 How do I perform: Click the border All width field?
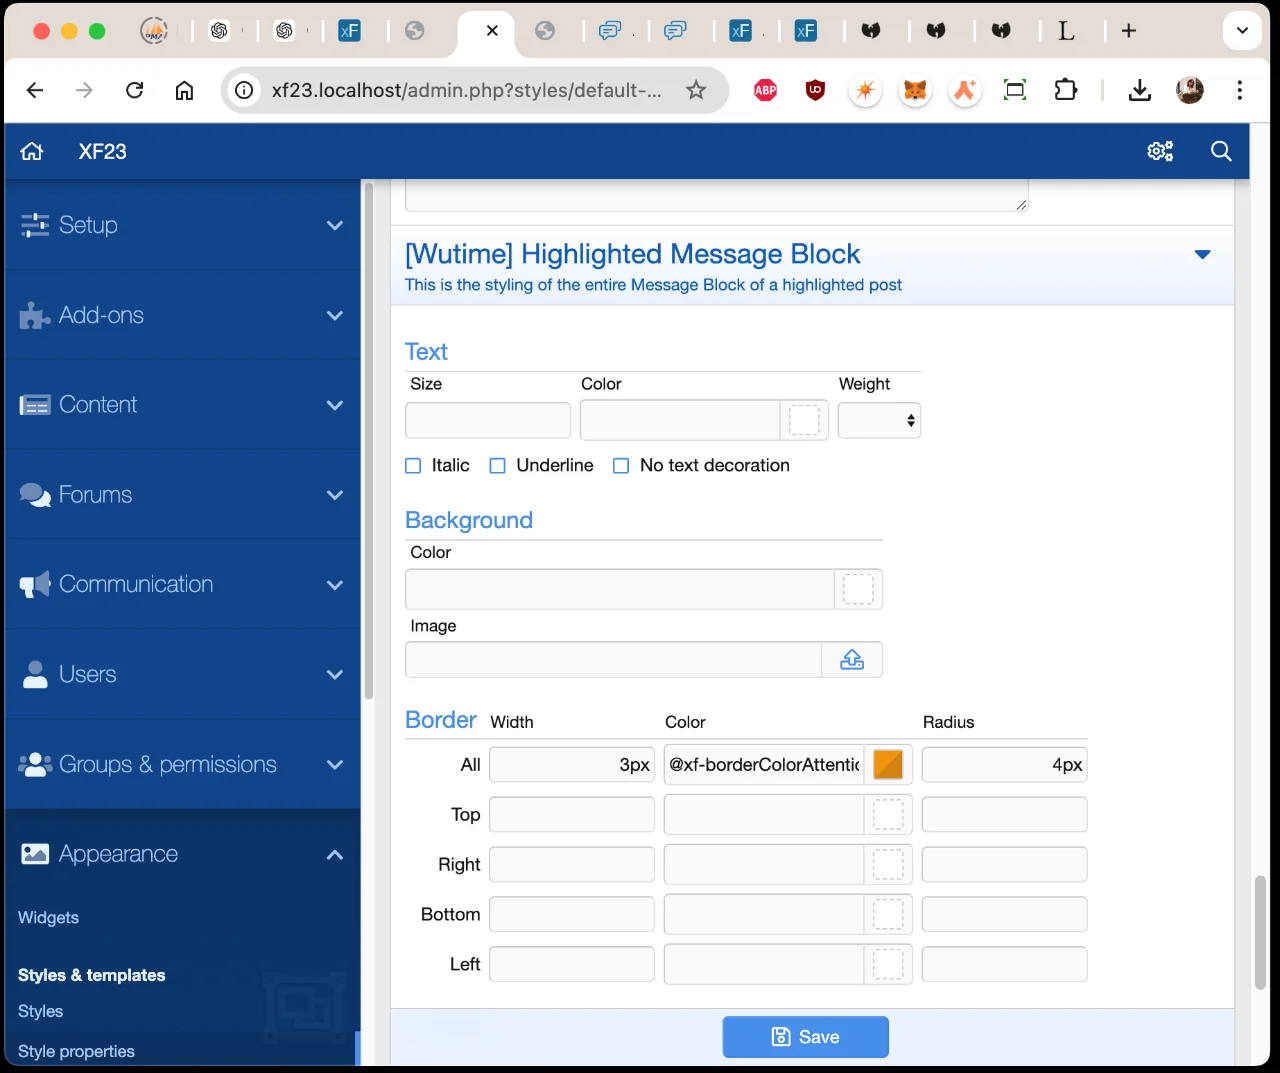[x=571, y=765]
